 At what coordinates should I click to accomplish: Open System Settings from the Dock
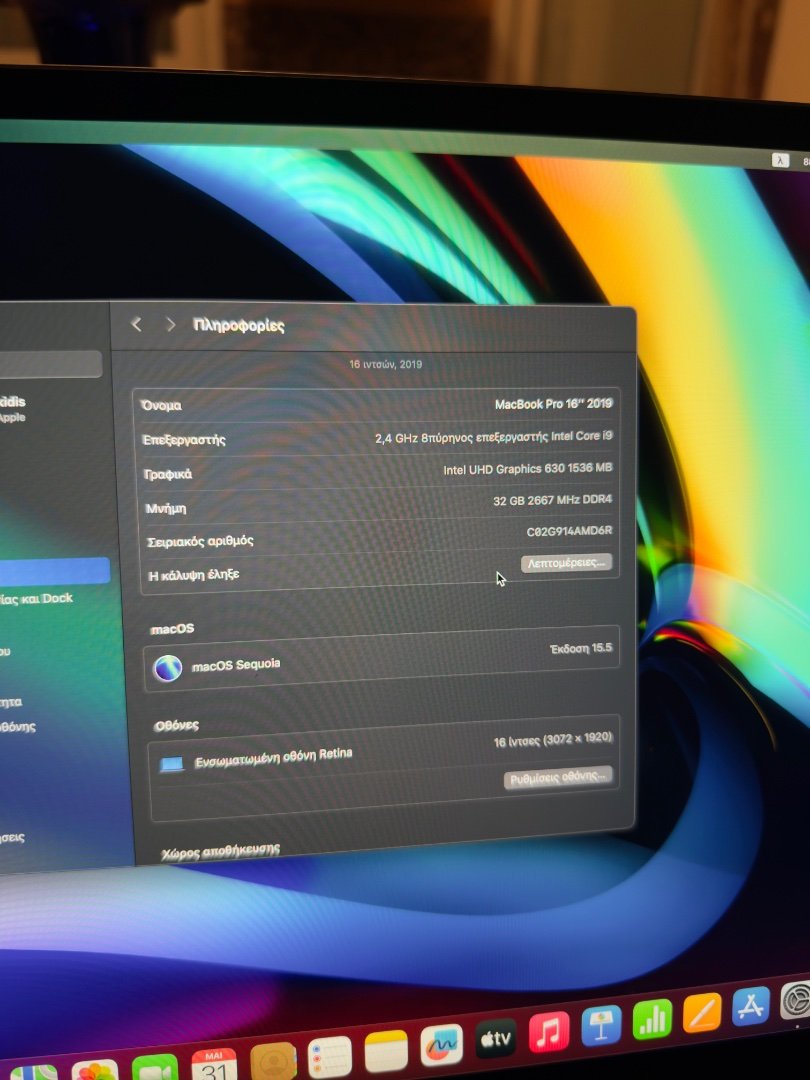796,1000
